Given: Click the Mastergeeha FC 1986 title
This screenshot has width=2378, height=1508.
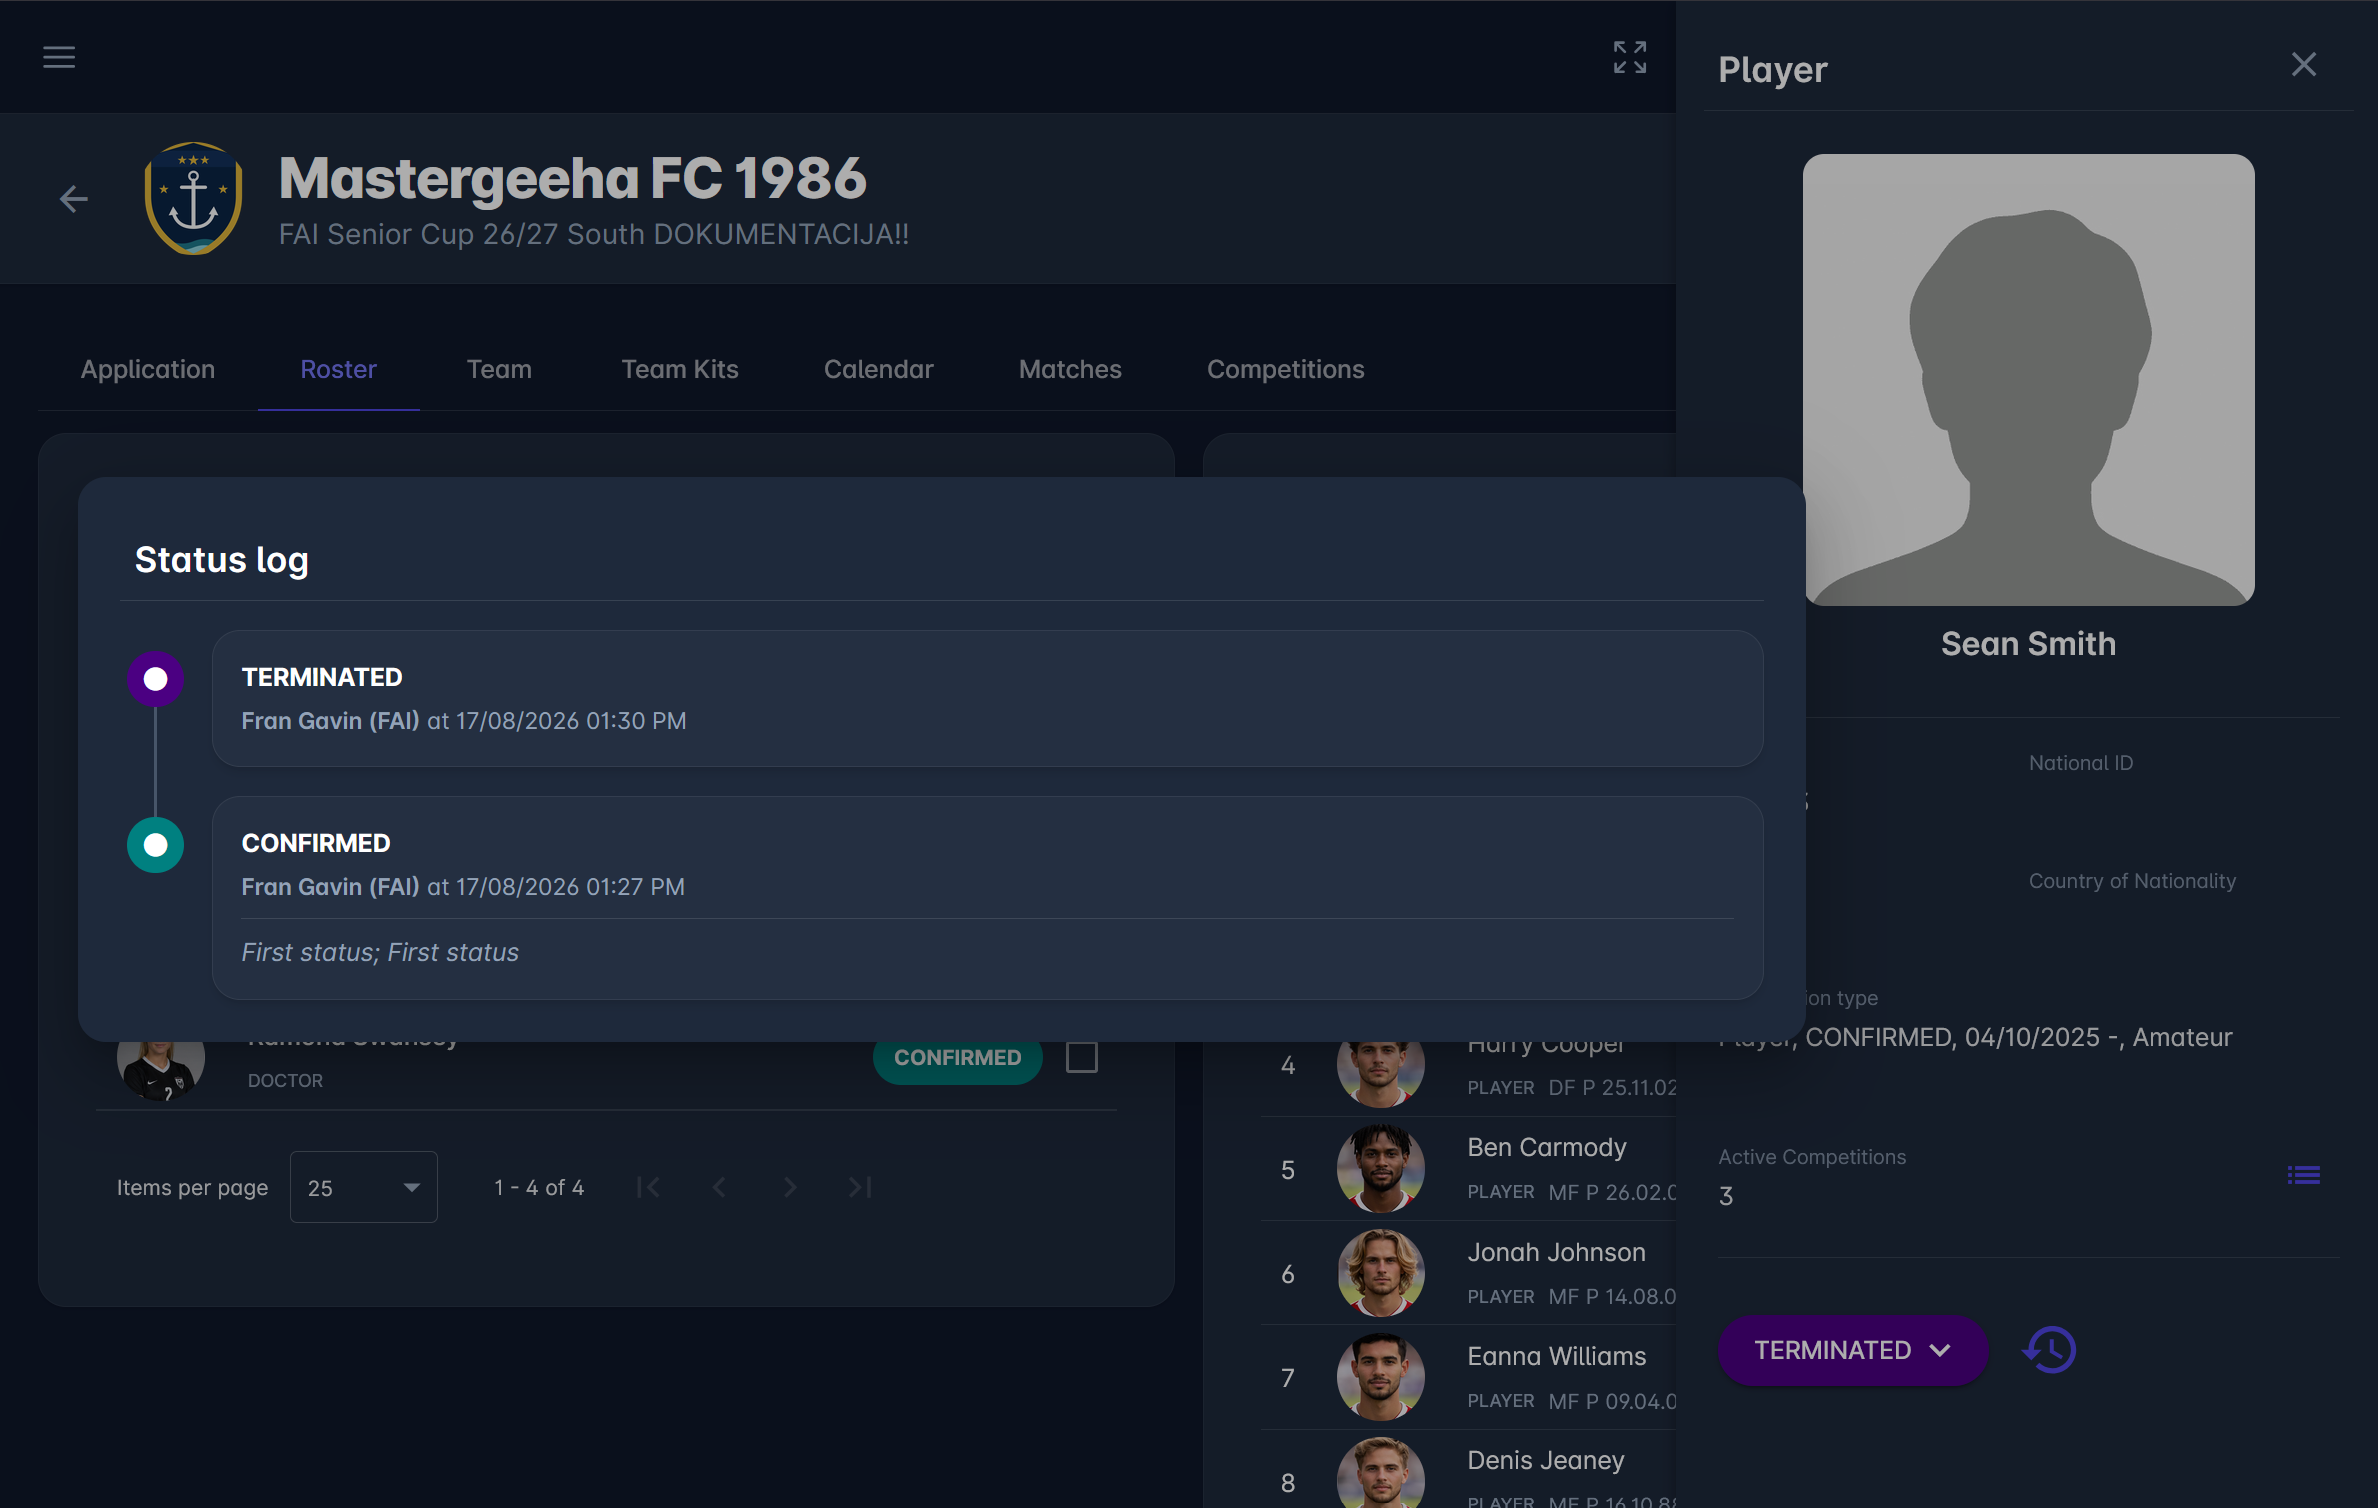Looking at the screenshot, I should tap(572, 178).
